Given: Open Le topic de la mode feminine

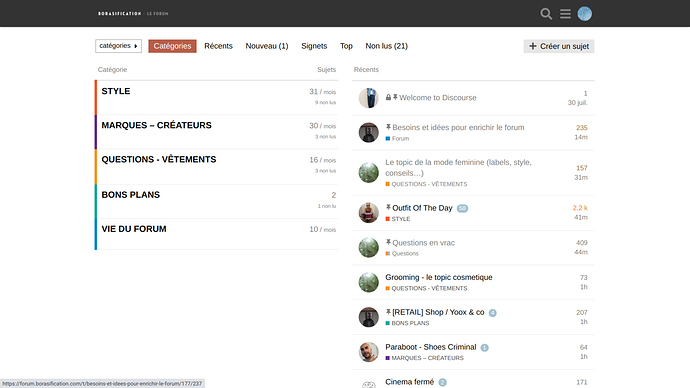Looking at the screenshot, I should (459, 168).
